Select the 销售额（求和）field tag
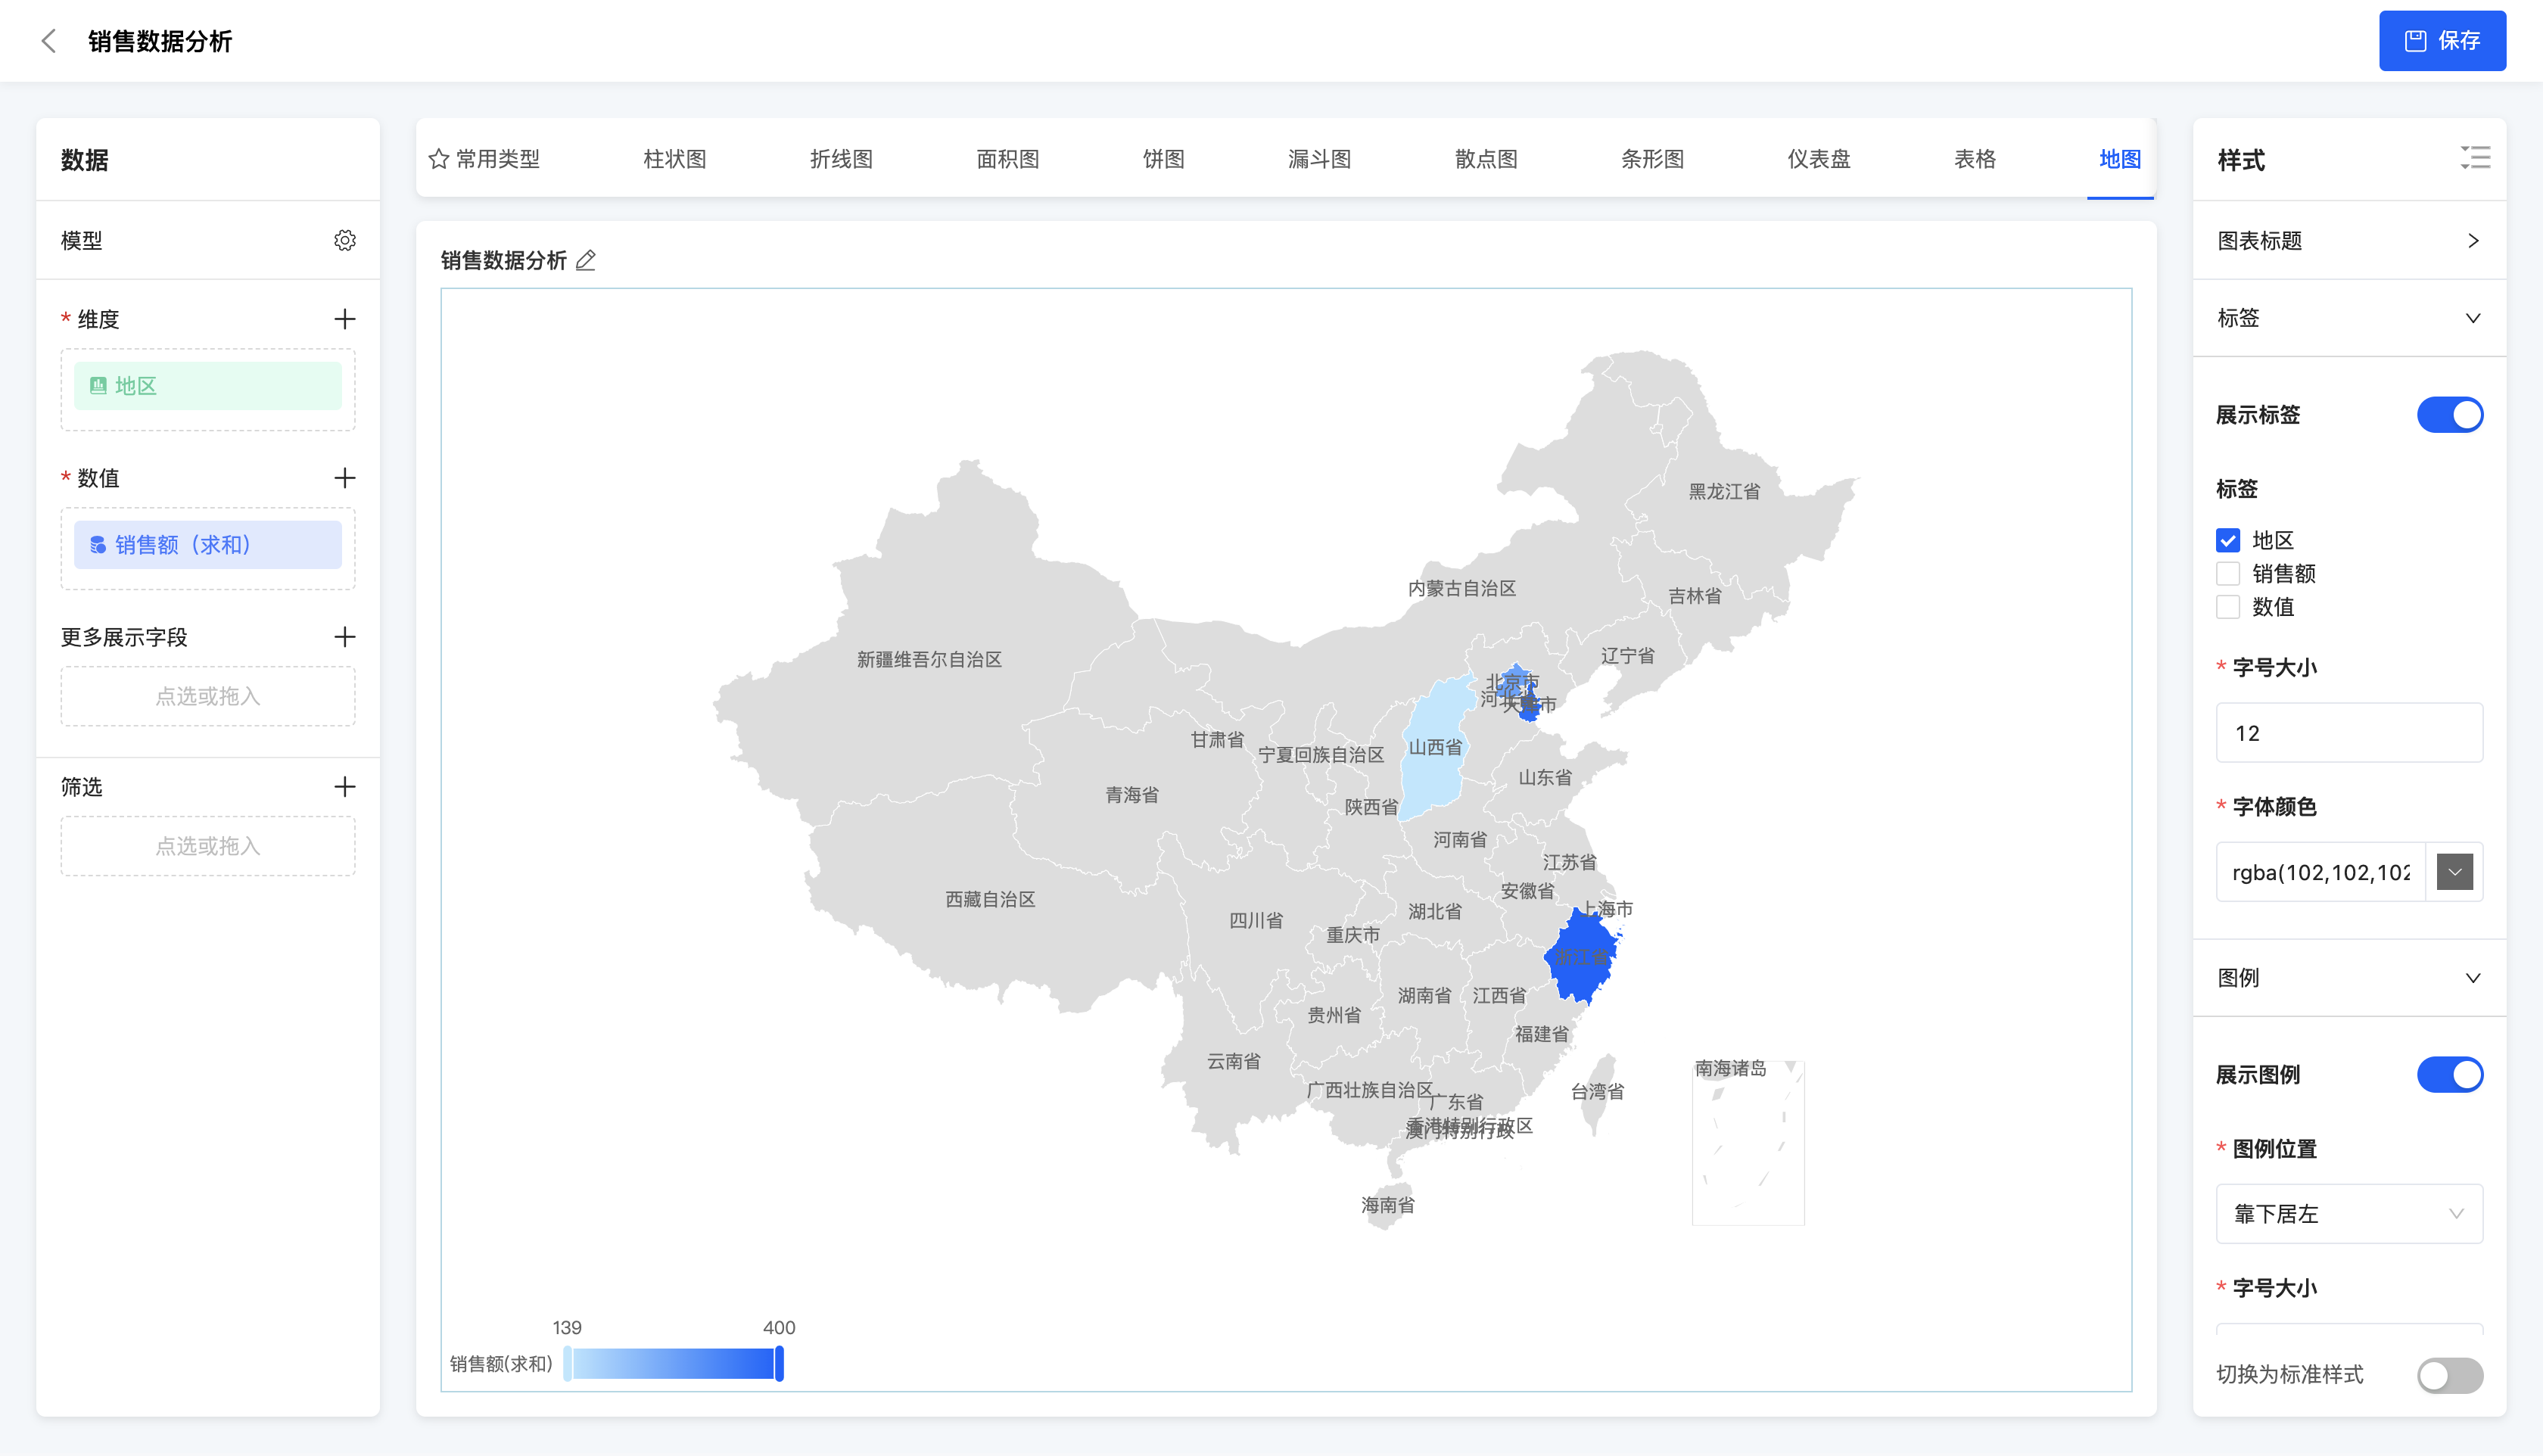Image resolution: width=2543 pixels, height=1456 pixels. click(x=208, y=545)
